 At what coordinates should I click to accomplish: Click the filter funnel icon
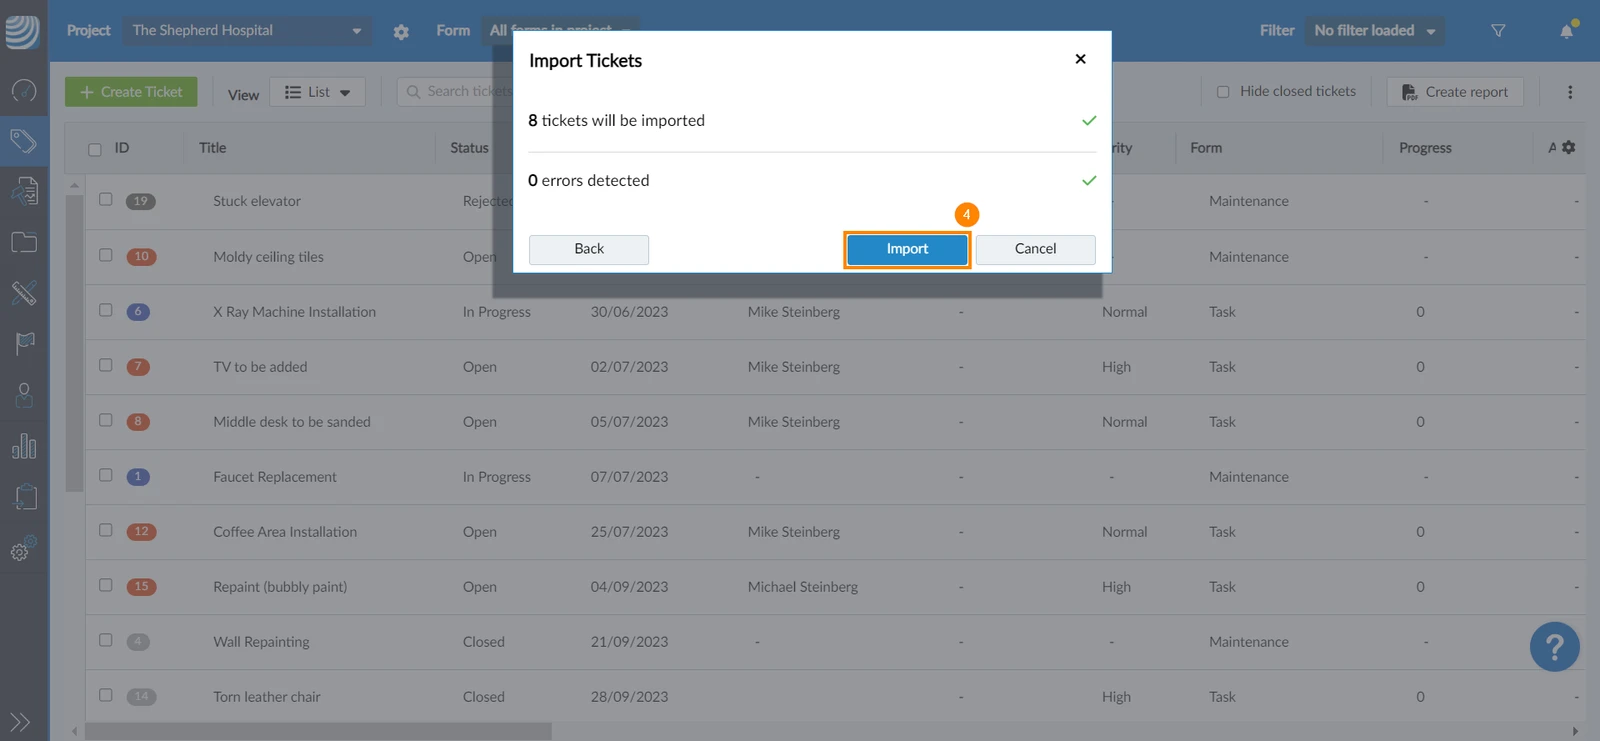tap(1498, 31)
